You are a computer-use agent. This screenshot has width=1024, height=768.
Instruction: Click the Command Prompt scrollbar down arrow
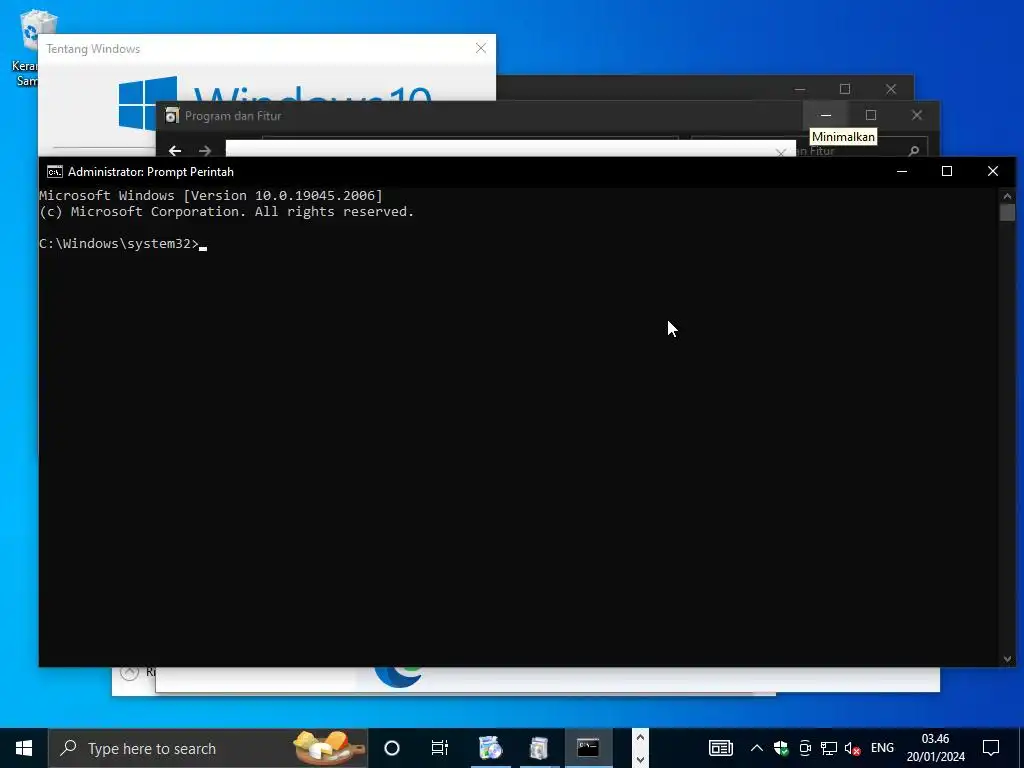(x=1007, y=659)
